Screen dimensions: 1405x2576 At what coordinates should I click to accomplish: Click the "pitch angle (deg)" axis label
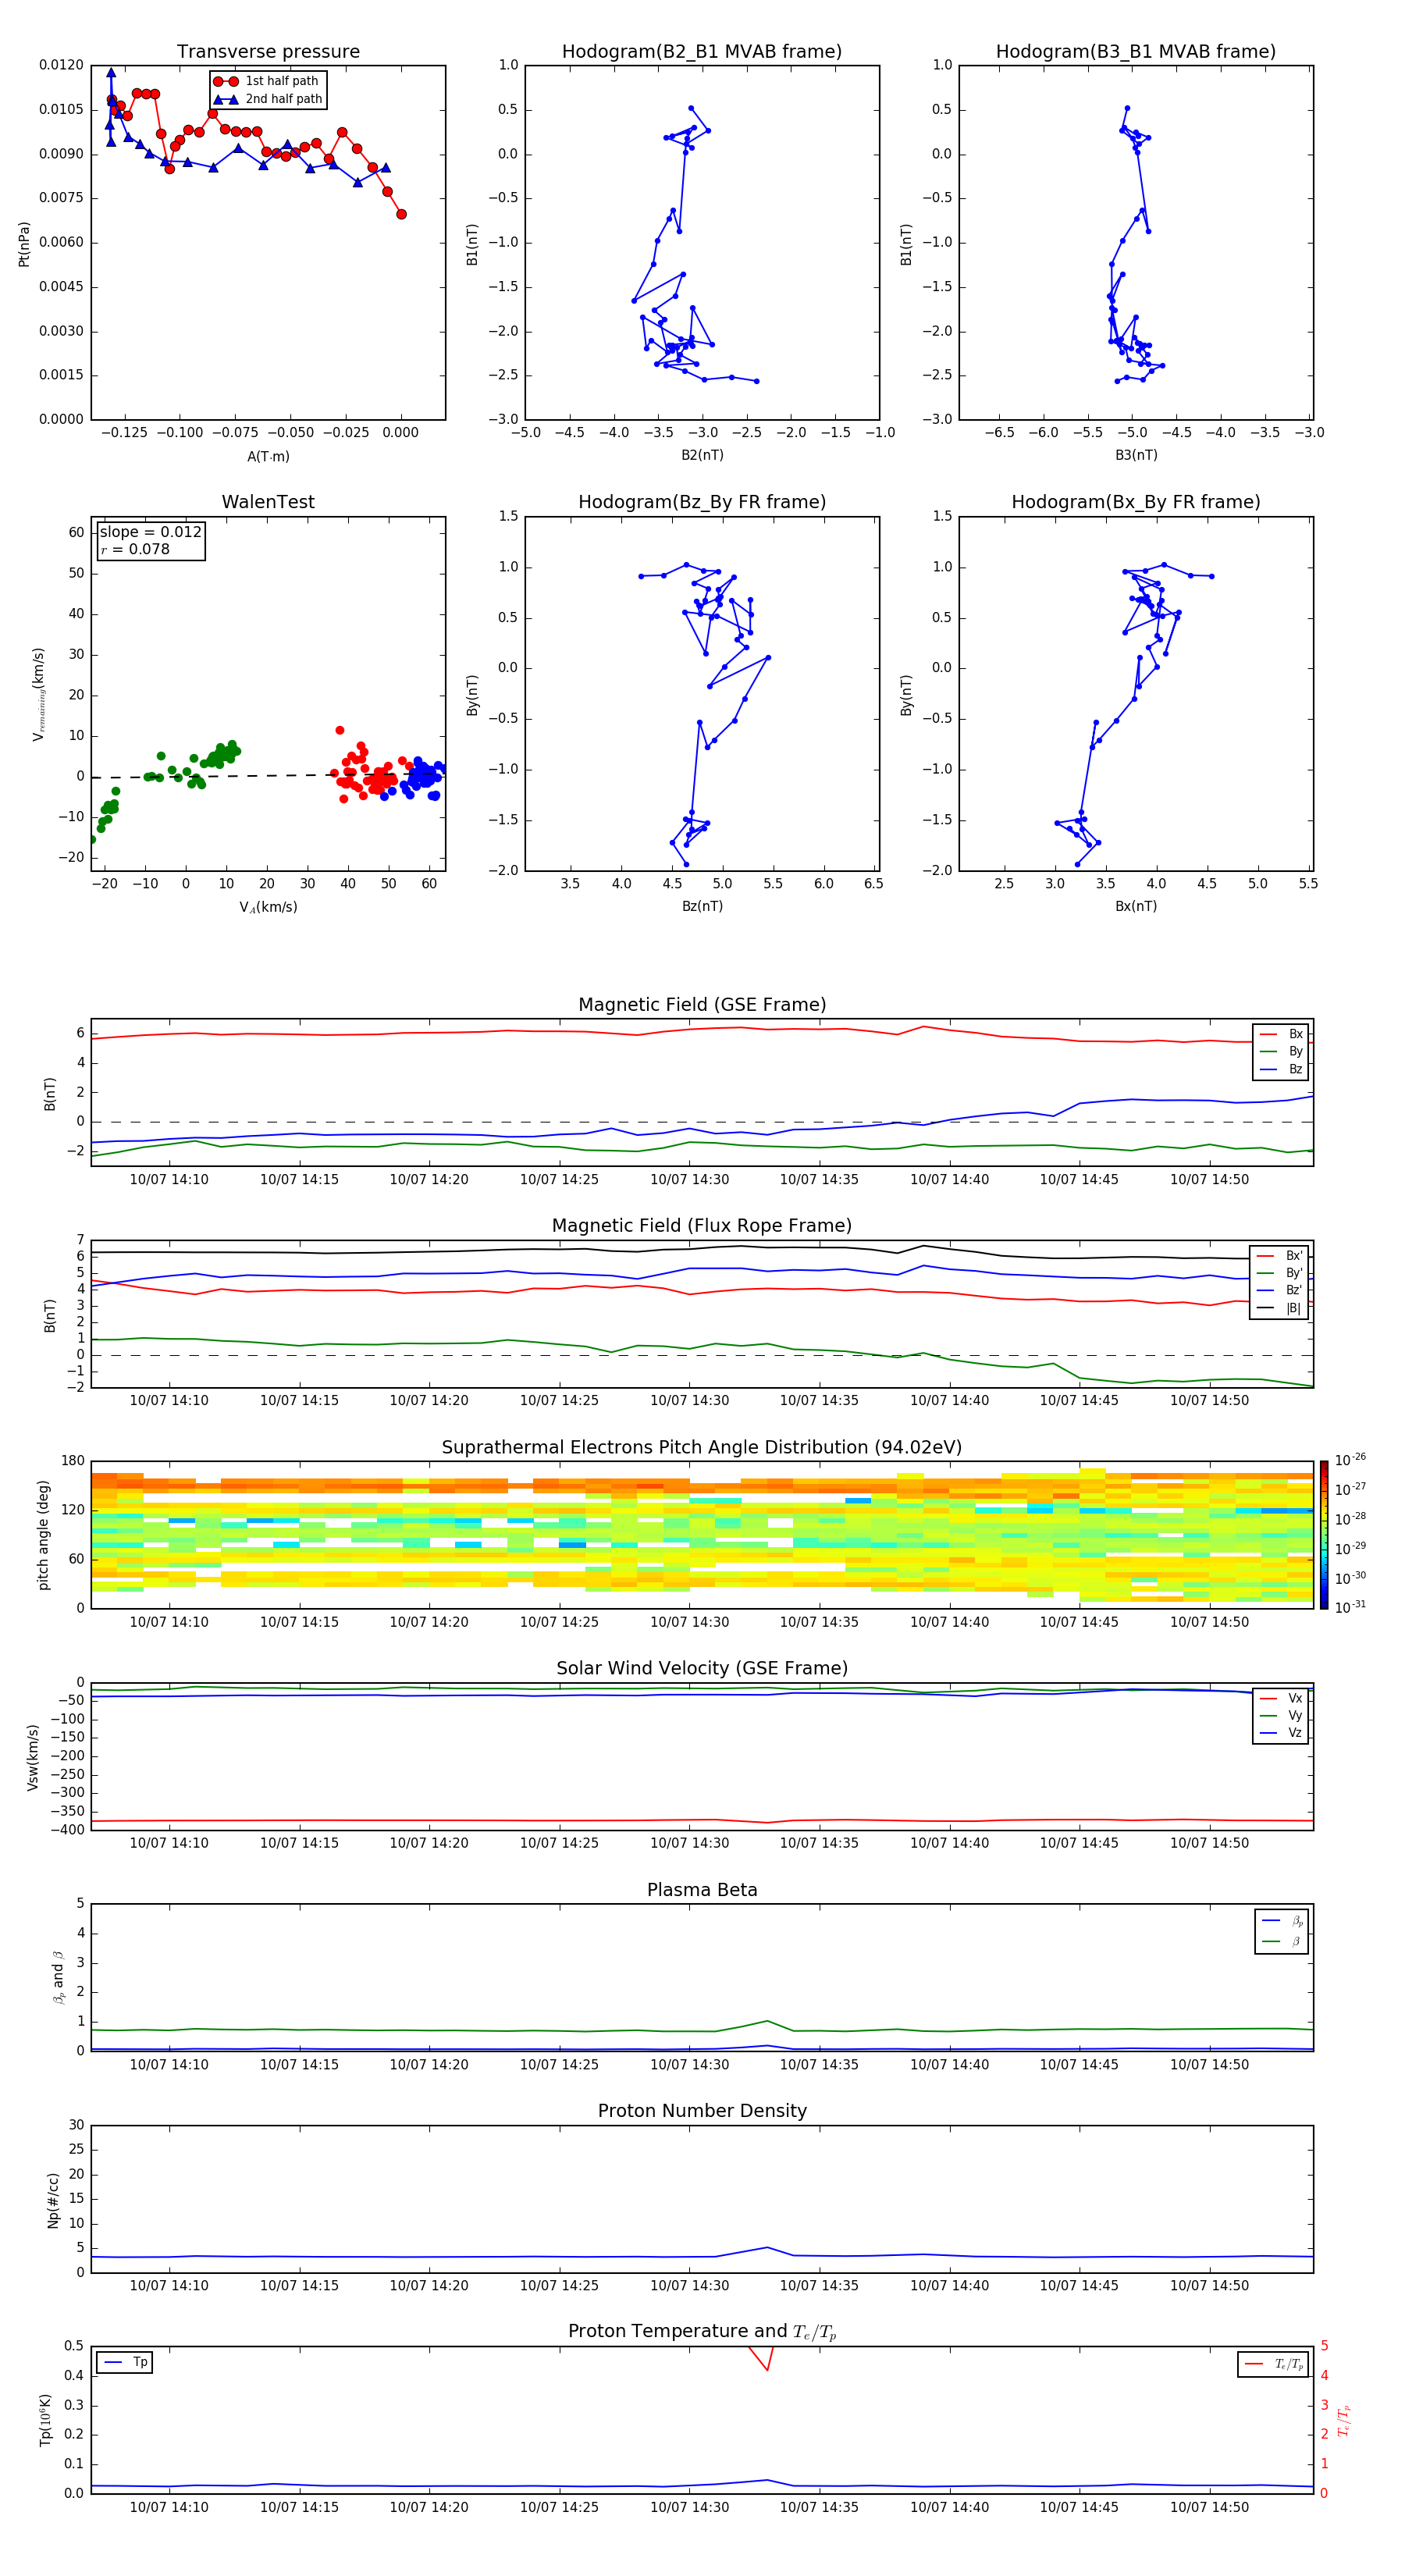coord(43,1535)
